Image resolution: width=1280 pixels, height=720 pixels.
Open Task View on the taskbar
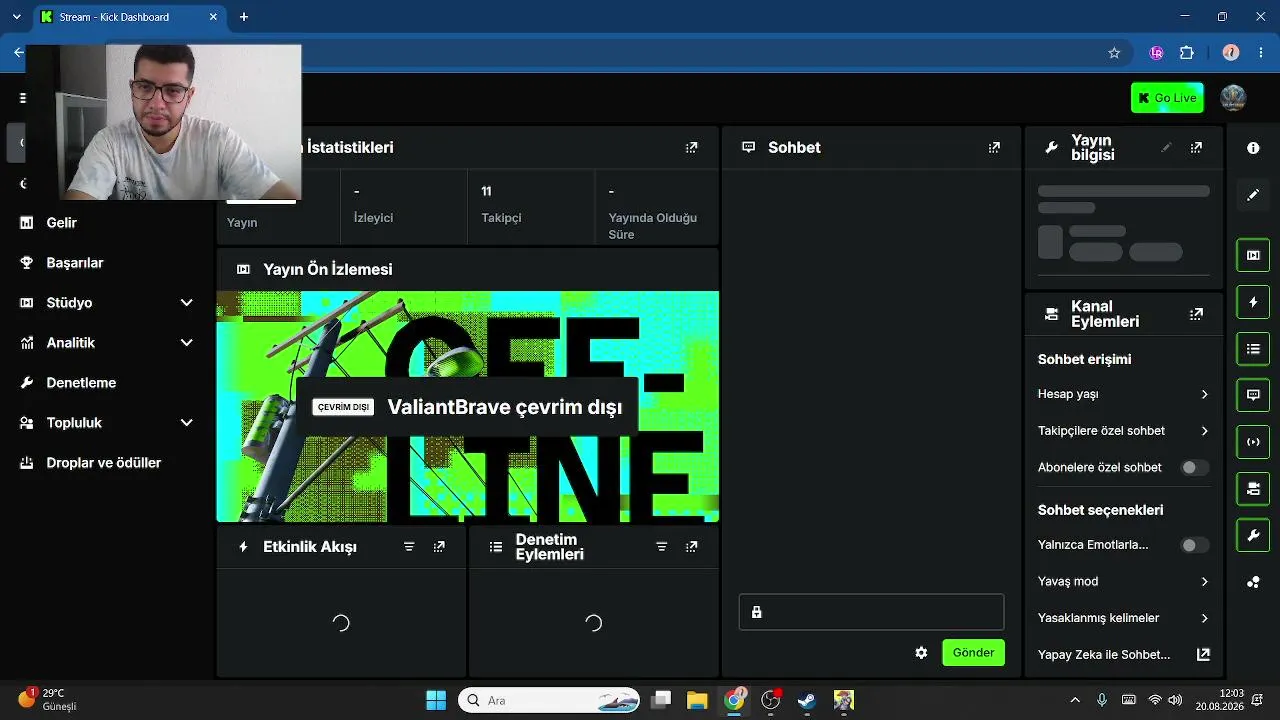coord(661,700)
